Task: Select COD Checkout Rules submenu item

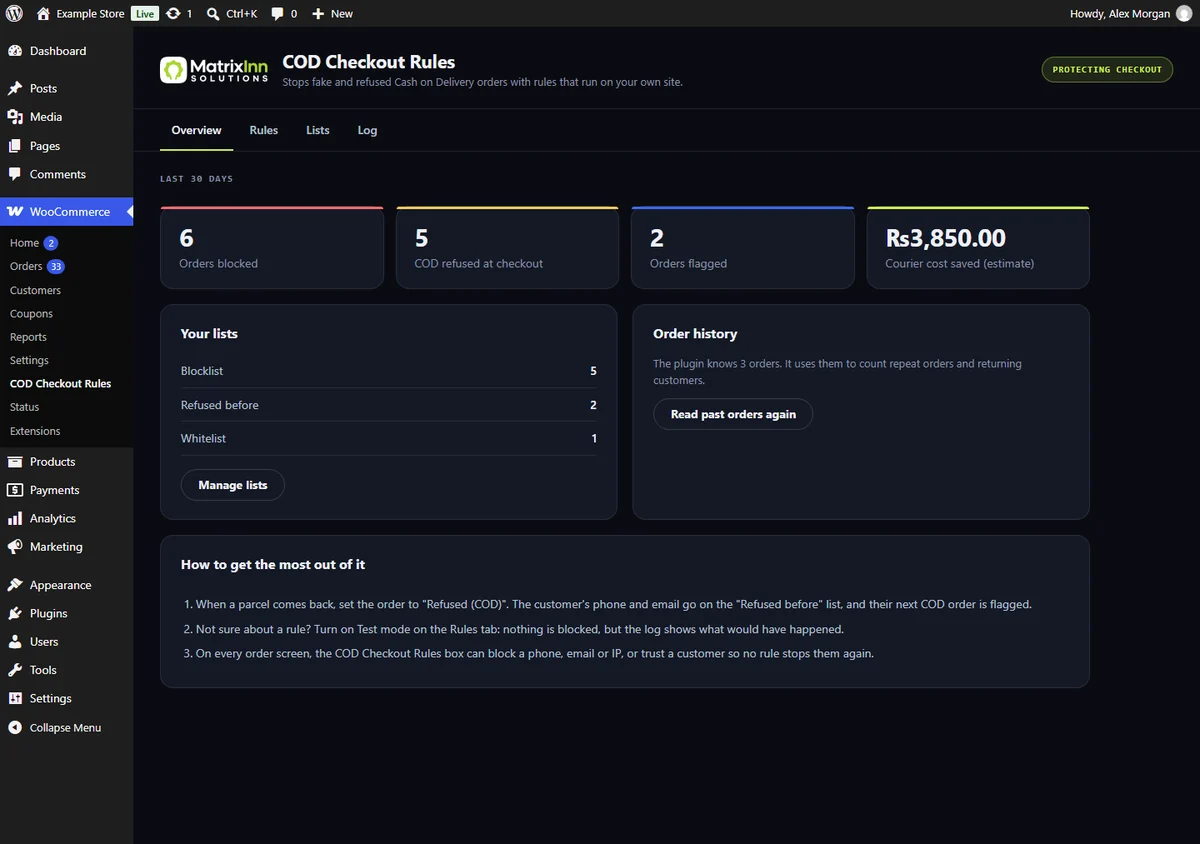Action: (60, 384)
